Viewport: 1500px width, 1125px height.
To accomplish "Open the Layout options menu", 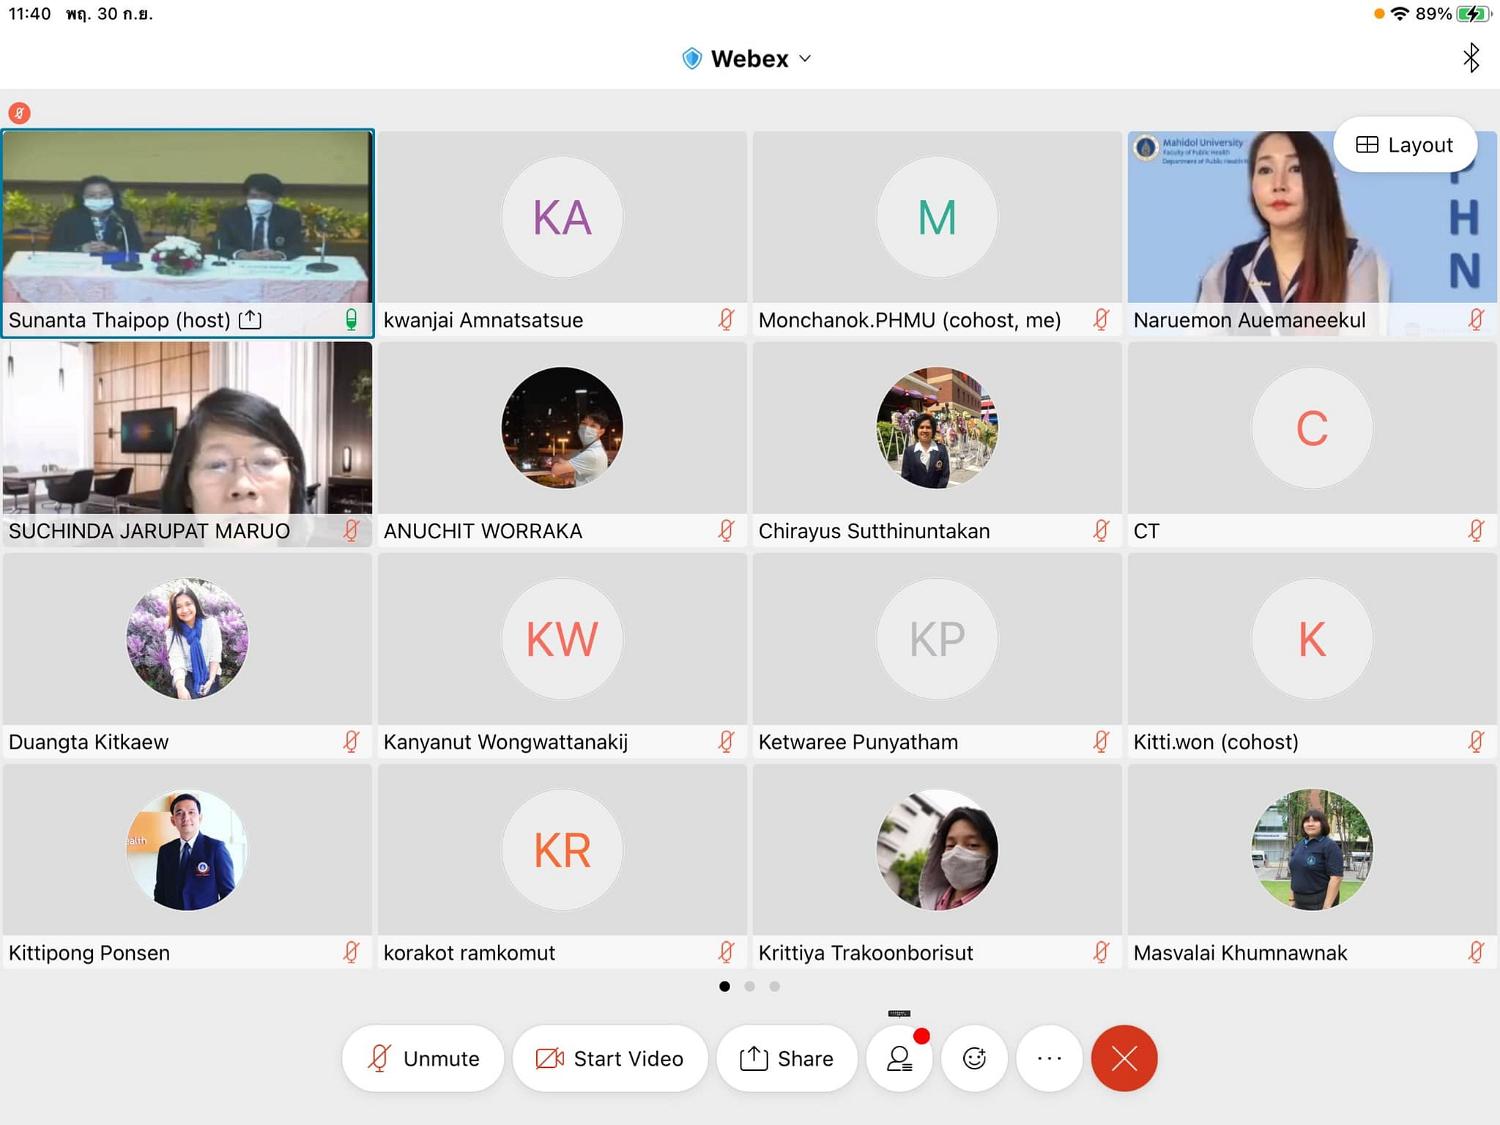I will (1405, 145).
